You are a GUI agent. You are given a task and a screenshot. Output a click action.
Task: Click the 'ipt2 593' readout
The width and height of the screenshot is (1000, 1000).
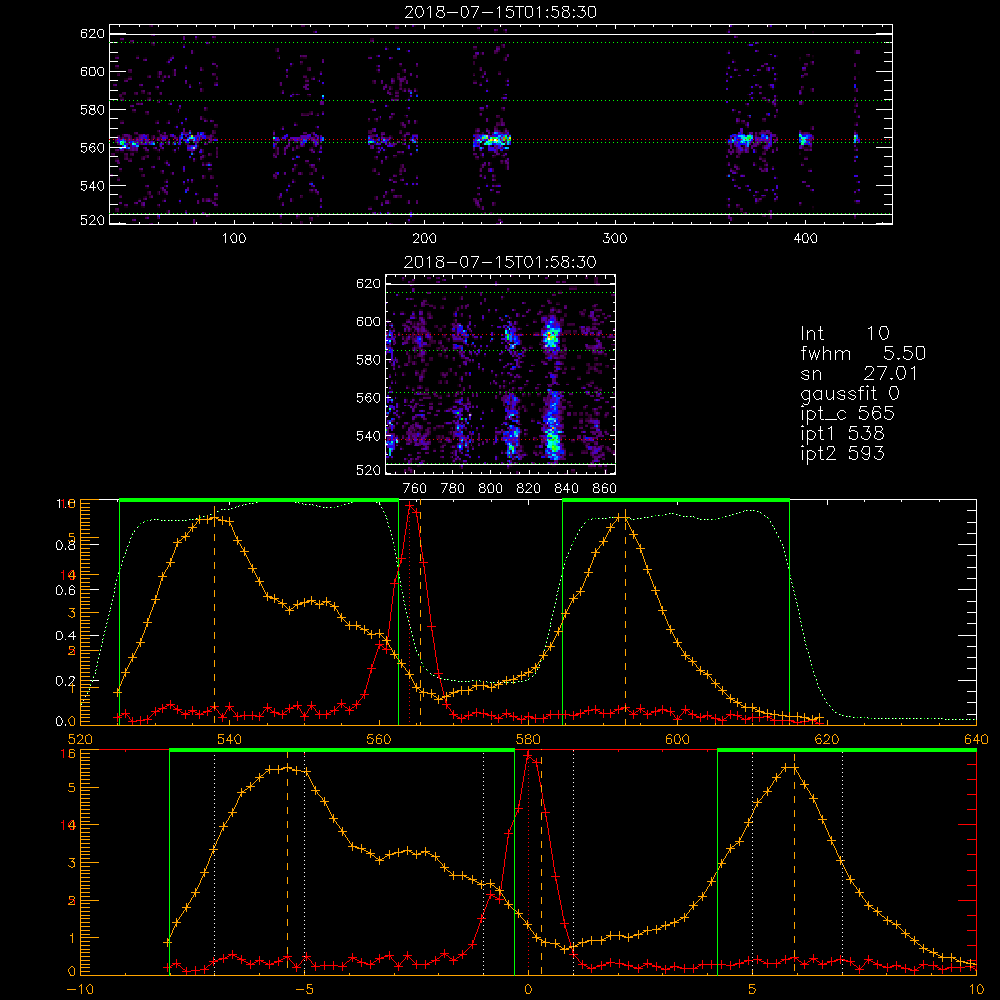click(842, 453)
